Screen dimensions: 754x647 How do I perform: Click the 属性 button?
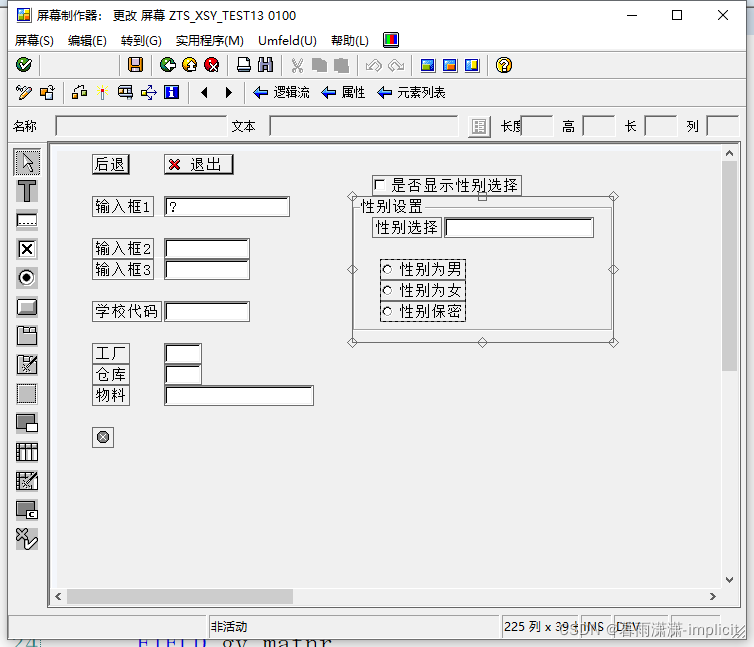(x=343, y=92)
